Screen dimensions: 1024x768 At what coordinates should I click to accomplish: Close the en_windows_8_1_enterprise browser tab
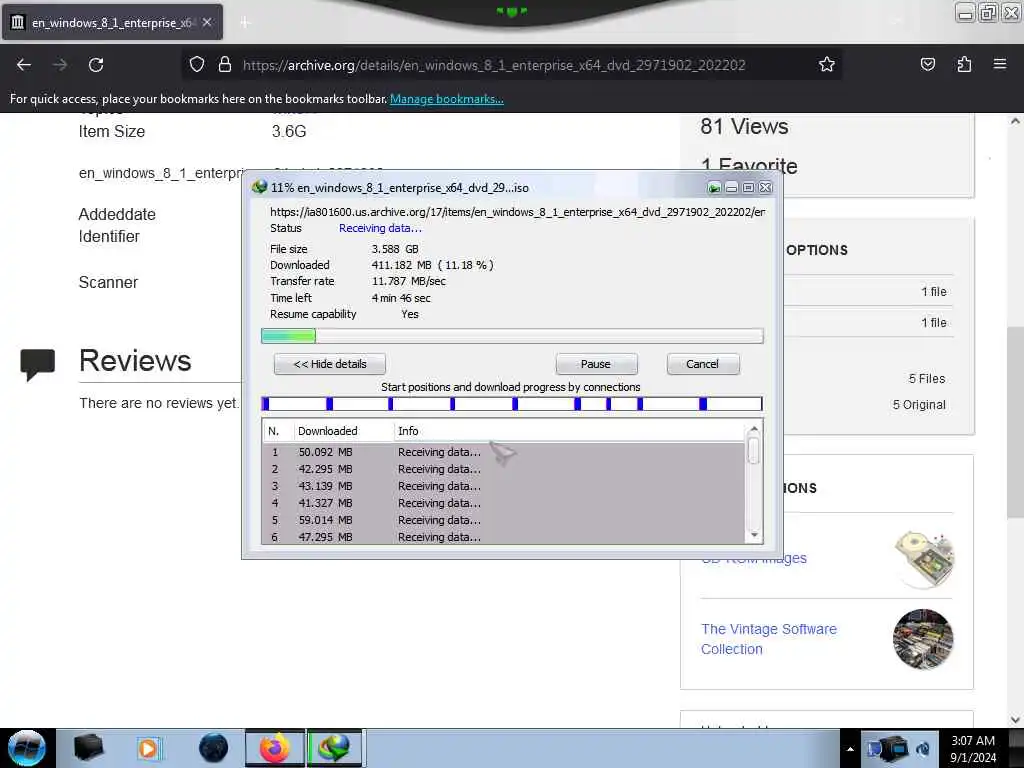click(x=207, y=22)
